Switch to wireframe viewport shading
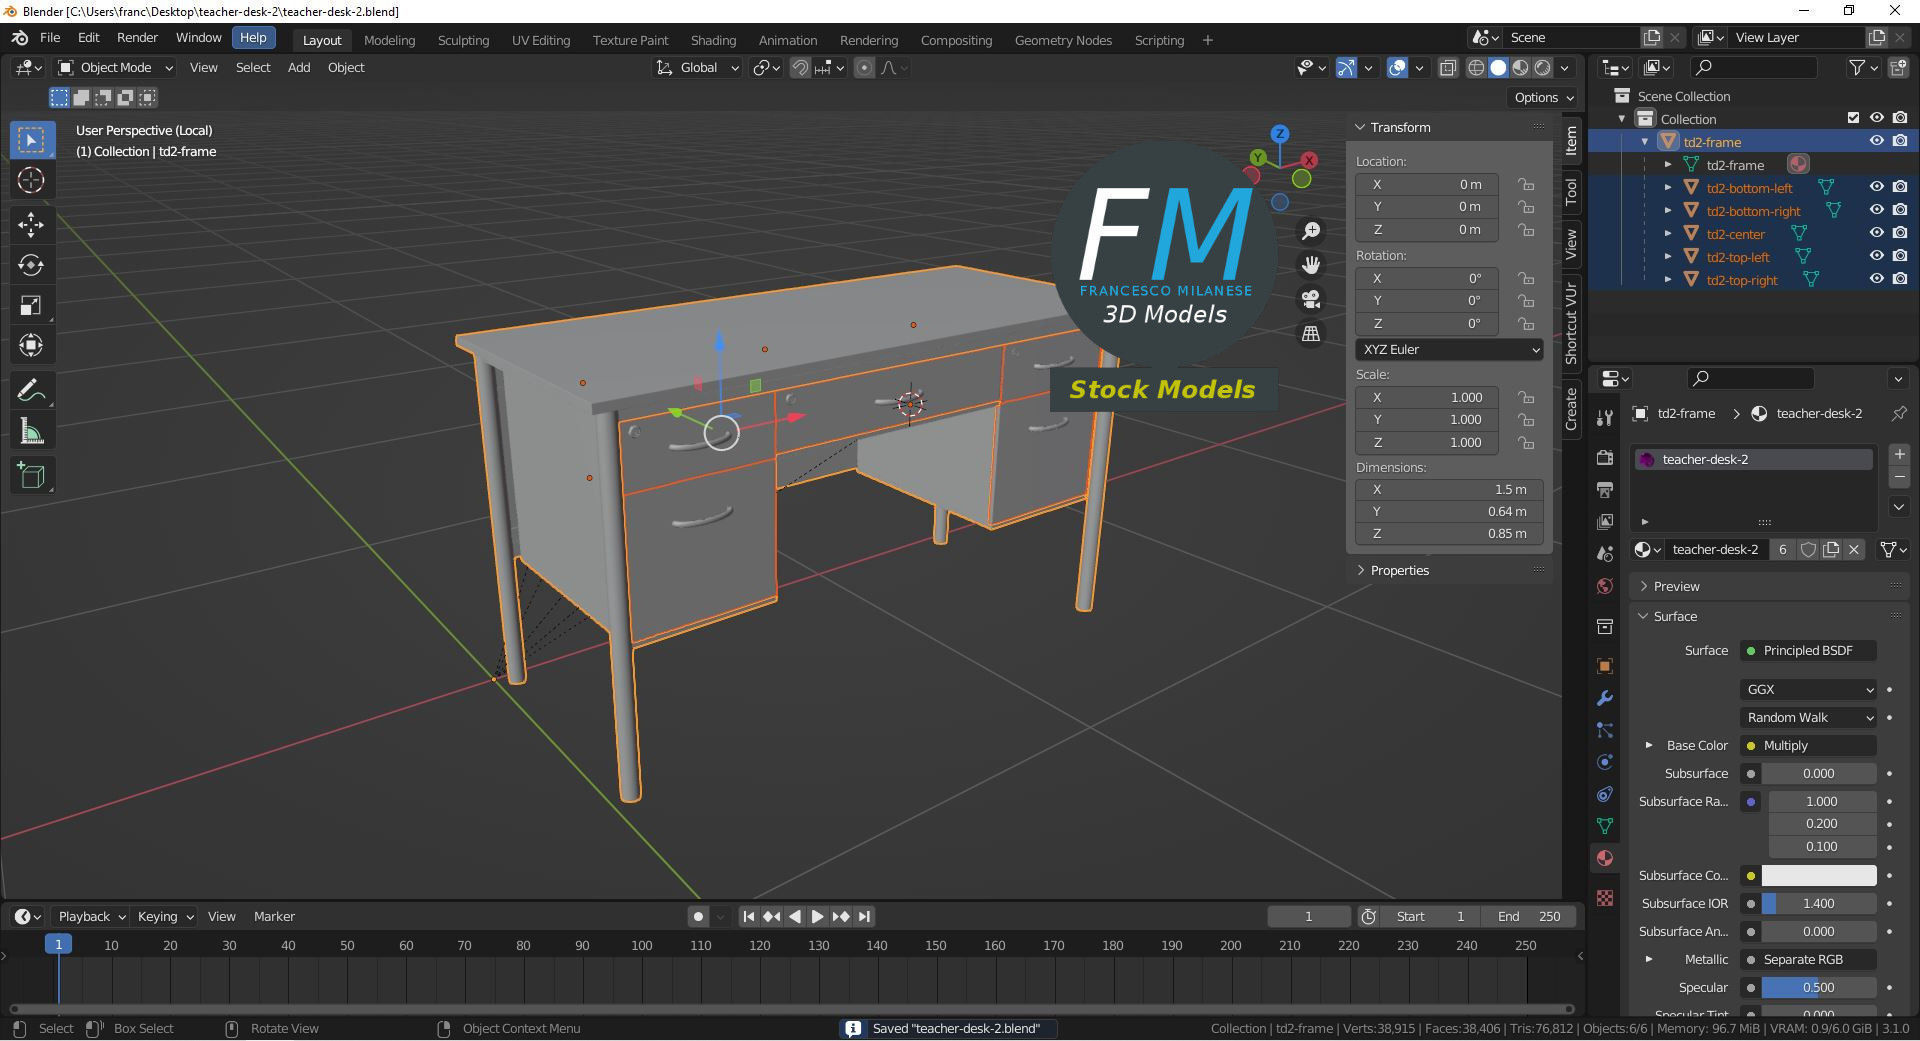Viewport: 1920px width, 1041px height. pyautogui.click(x=1476, y=68)
